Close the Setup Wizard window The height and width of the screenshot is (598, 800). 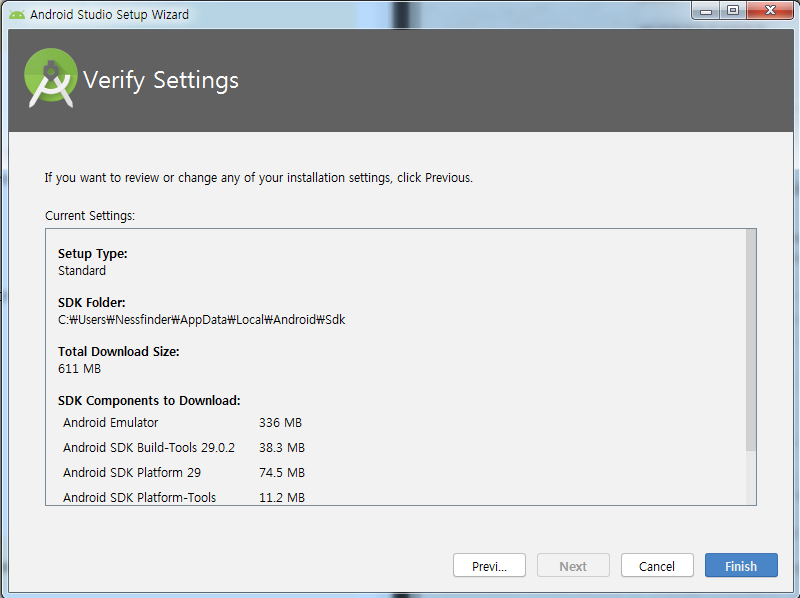[770, 11]
